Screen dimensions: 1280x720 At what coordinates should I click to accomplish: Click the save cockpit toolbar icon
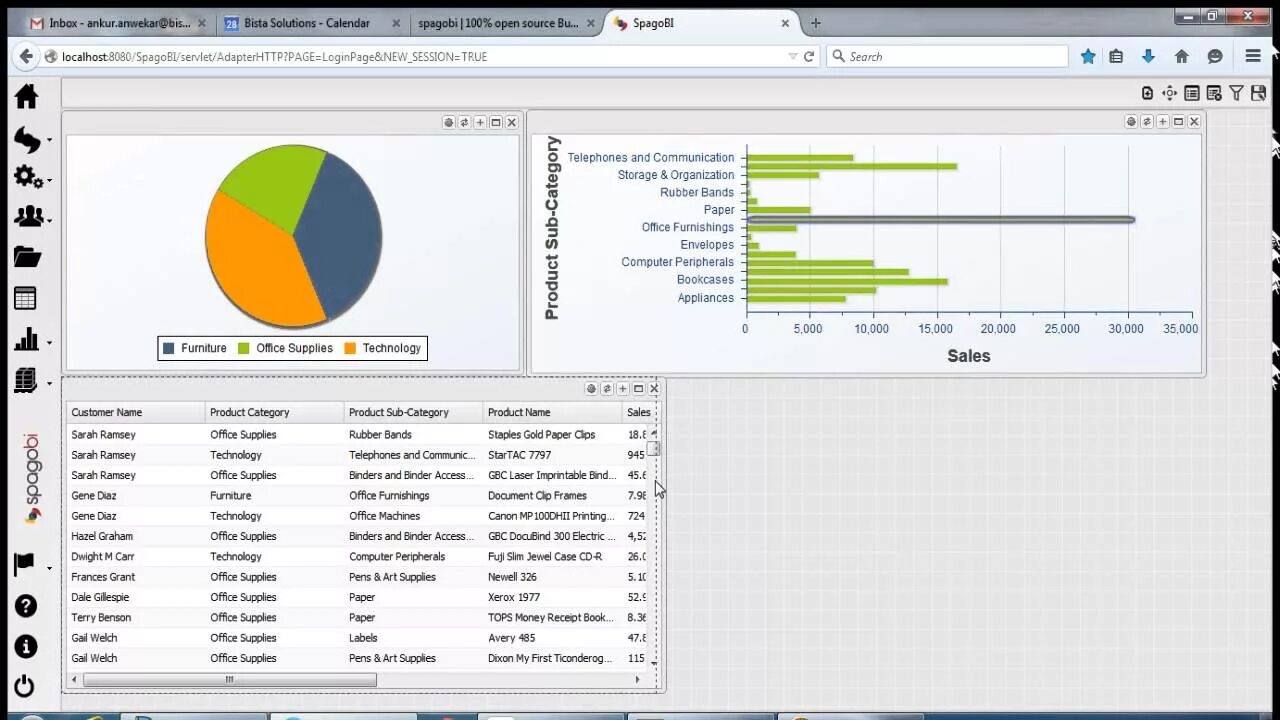1258,93
